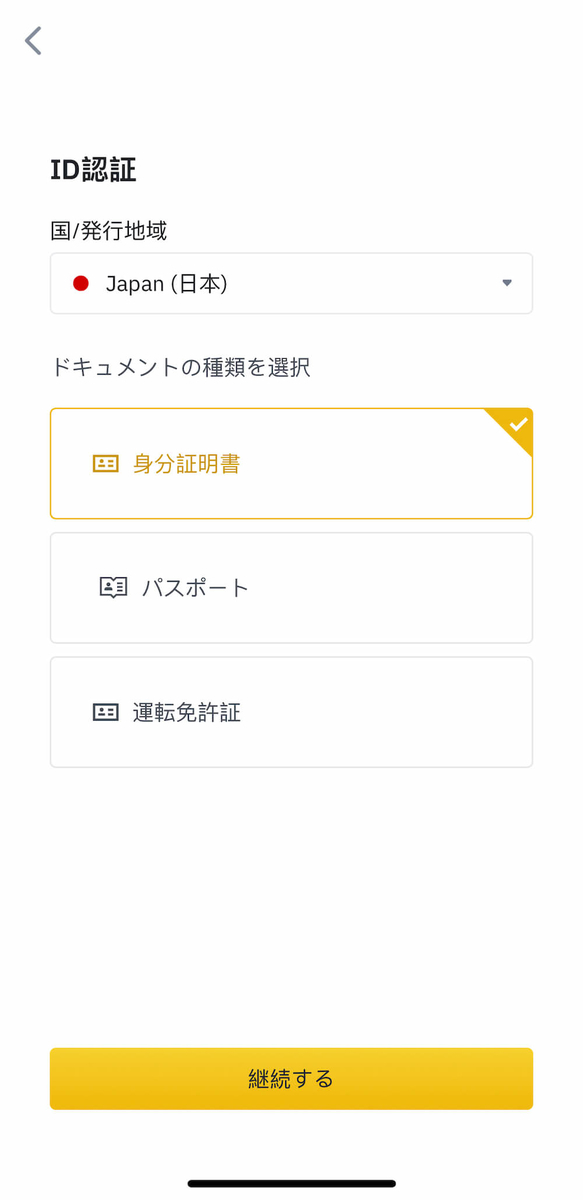Viewport: 583px width, 1200px height.
Task: Tap the iOS home indicator bar
Action: [x=292, y=1184]
